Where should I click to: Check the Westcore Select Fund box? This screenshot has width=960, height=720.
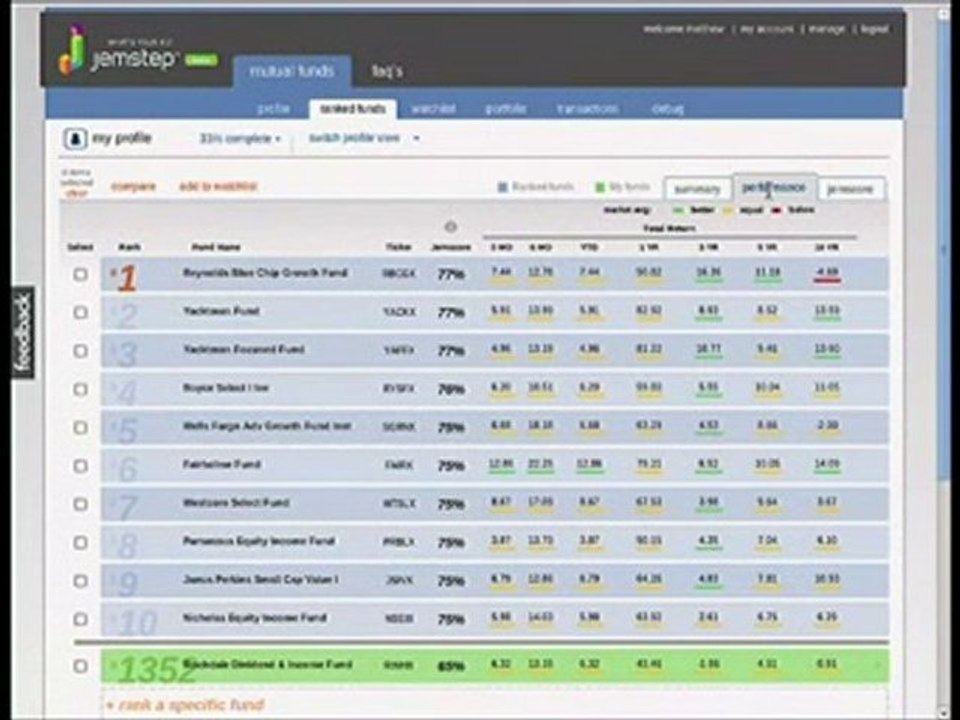[80, 504]
